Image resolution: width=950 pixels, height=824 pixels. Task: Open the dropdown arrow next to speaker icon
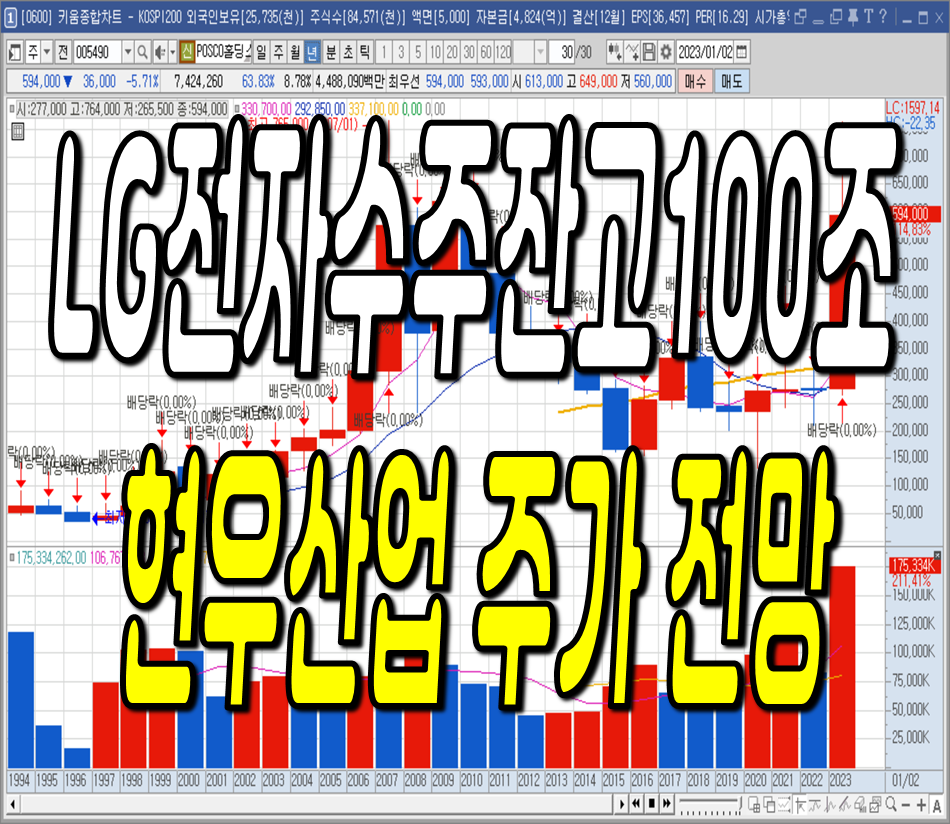(172, 53)
